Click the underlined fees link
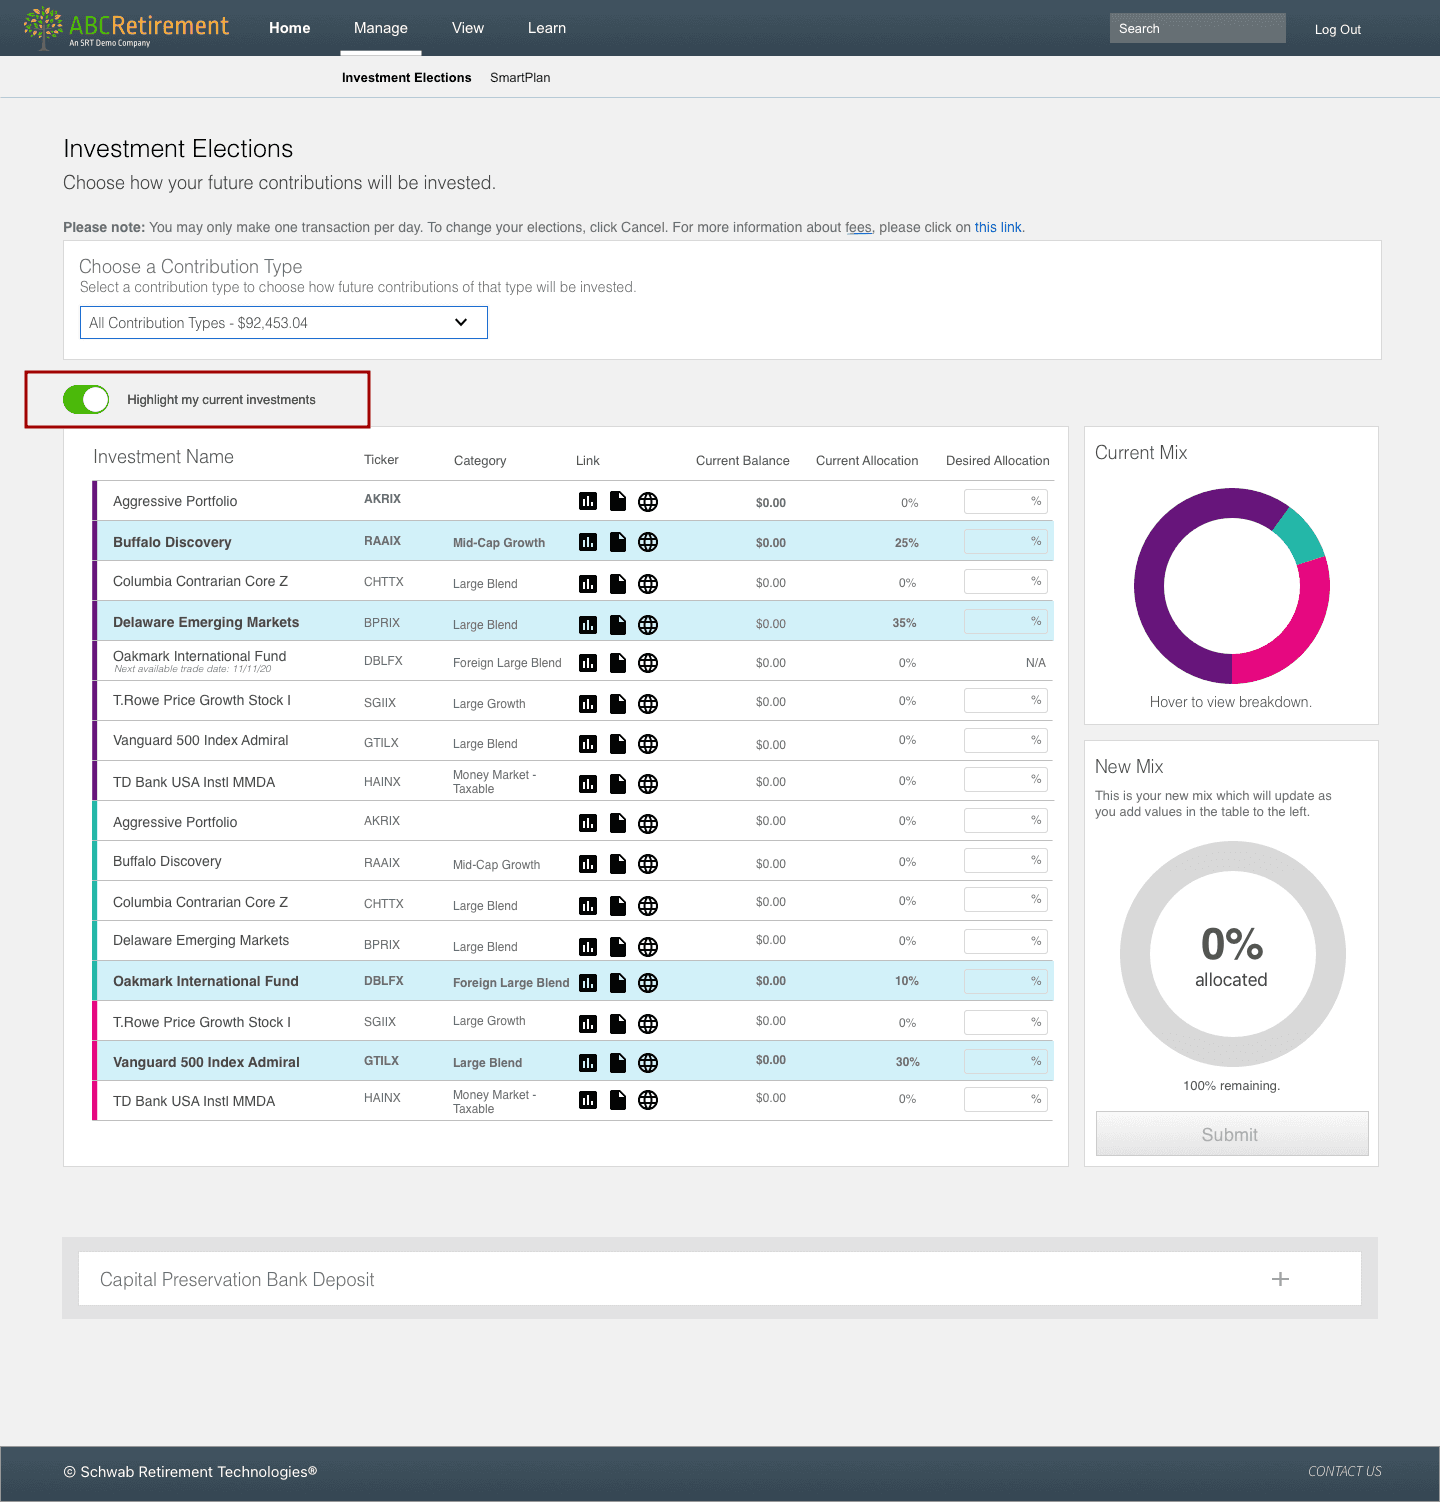This screenshot has width=1440, height=1502. [x=858, y=228]
